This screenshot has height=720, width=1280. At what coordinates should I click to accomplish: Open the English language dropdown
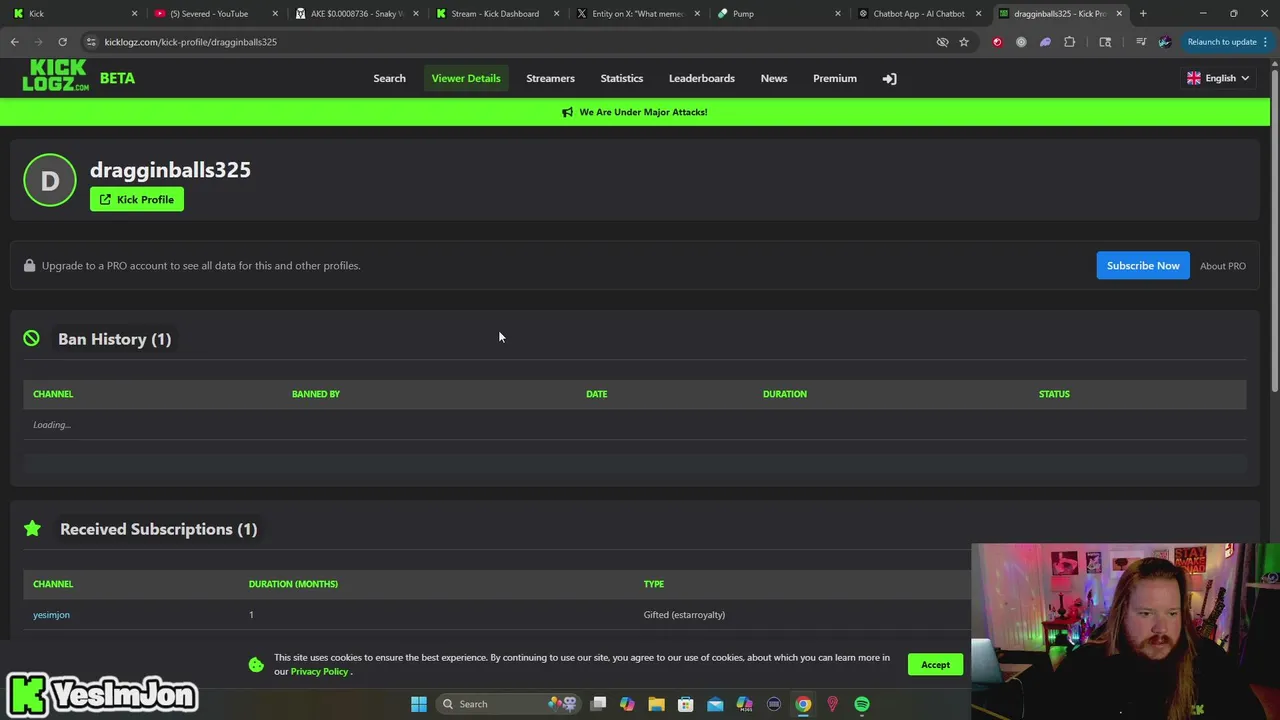[x=1217, y=78]
